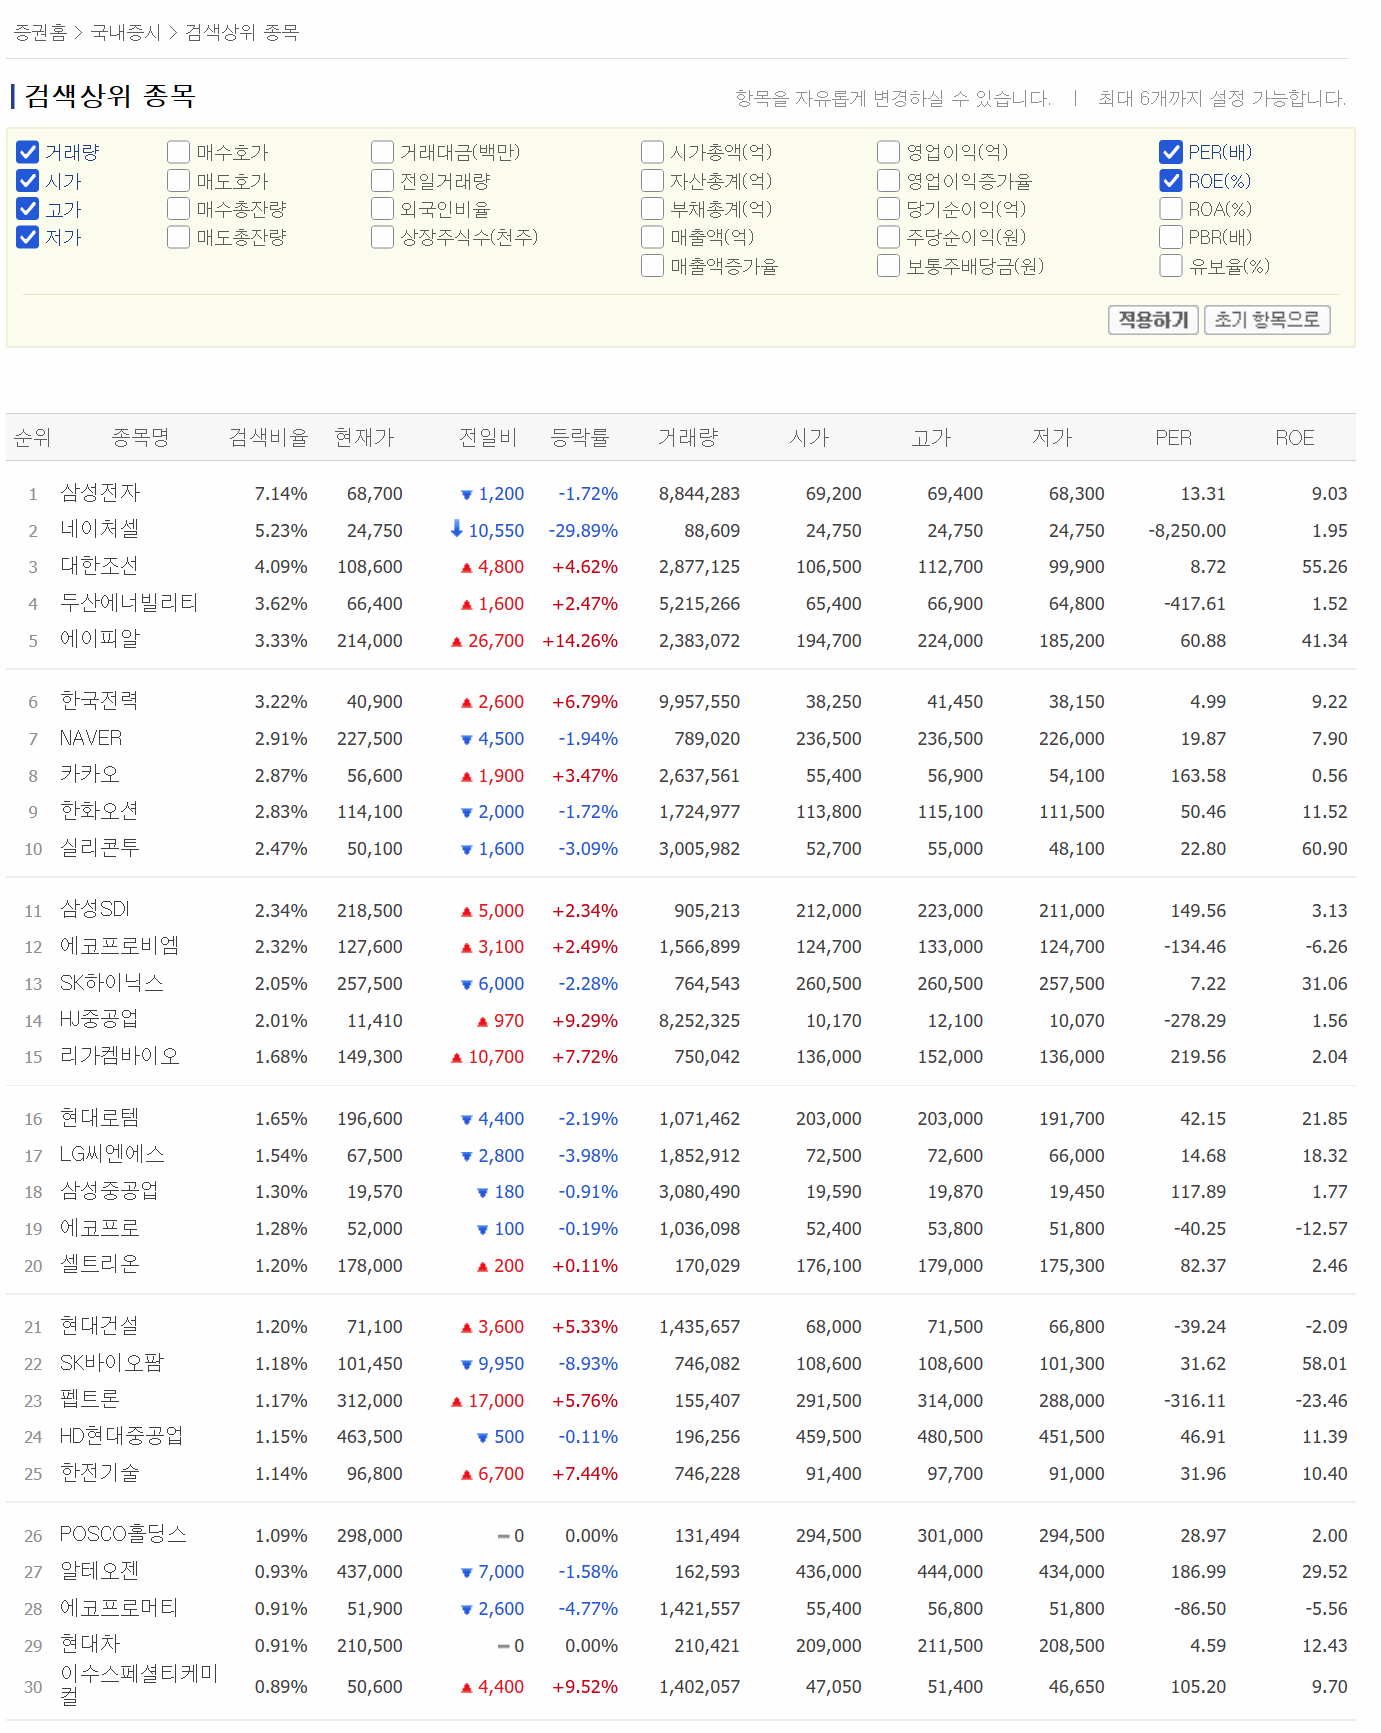Go to 증권홈 in the breadcrumb
1381x1733 pixels.
[x=39, y=33]
